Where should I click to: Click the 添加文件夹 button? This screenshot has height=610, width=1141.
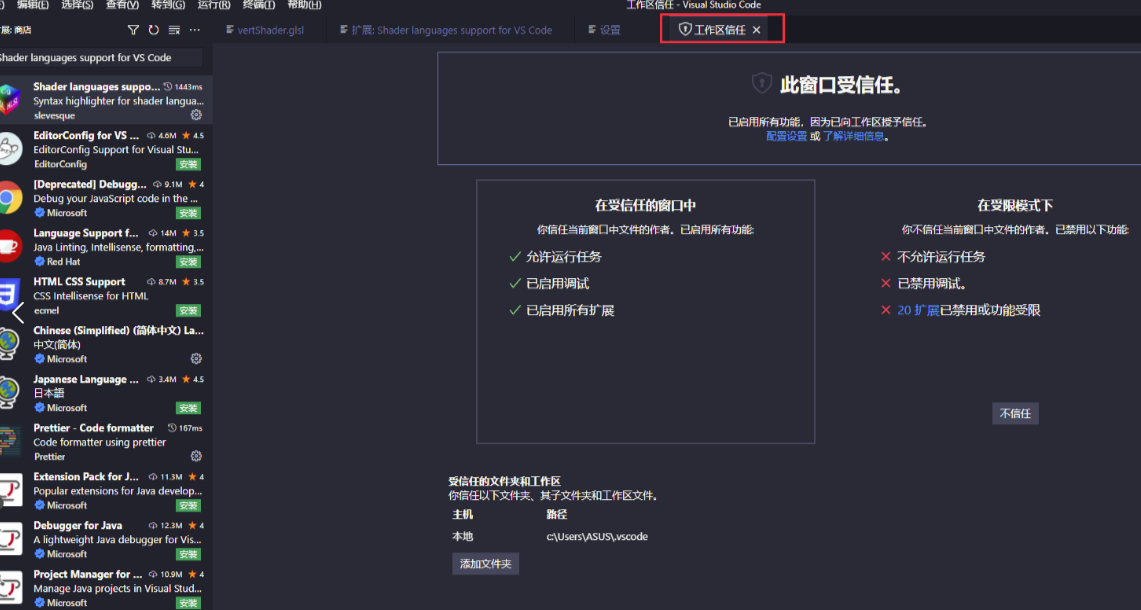click(485, 563)
